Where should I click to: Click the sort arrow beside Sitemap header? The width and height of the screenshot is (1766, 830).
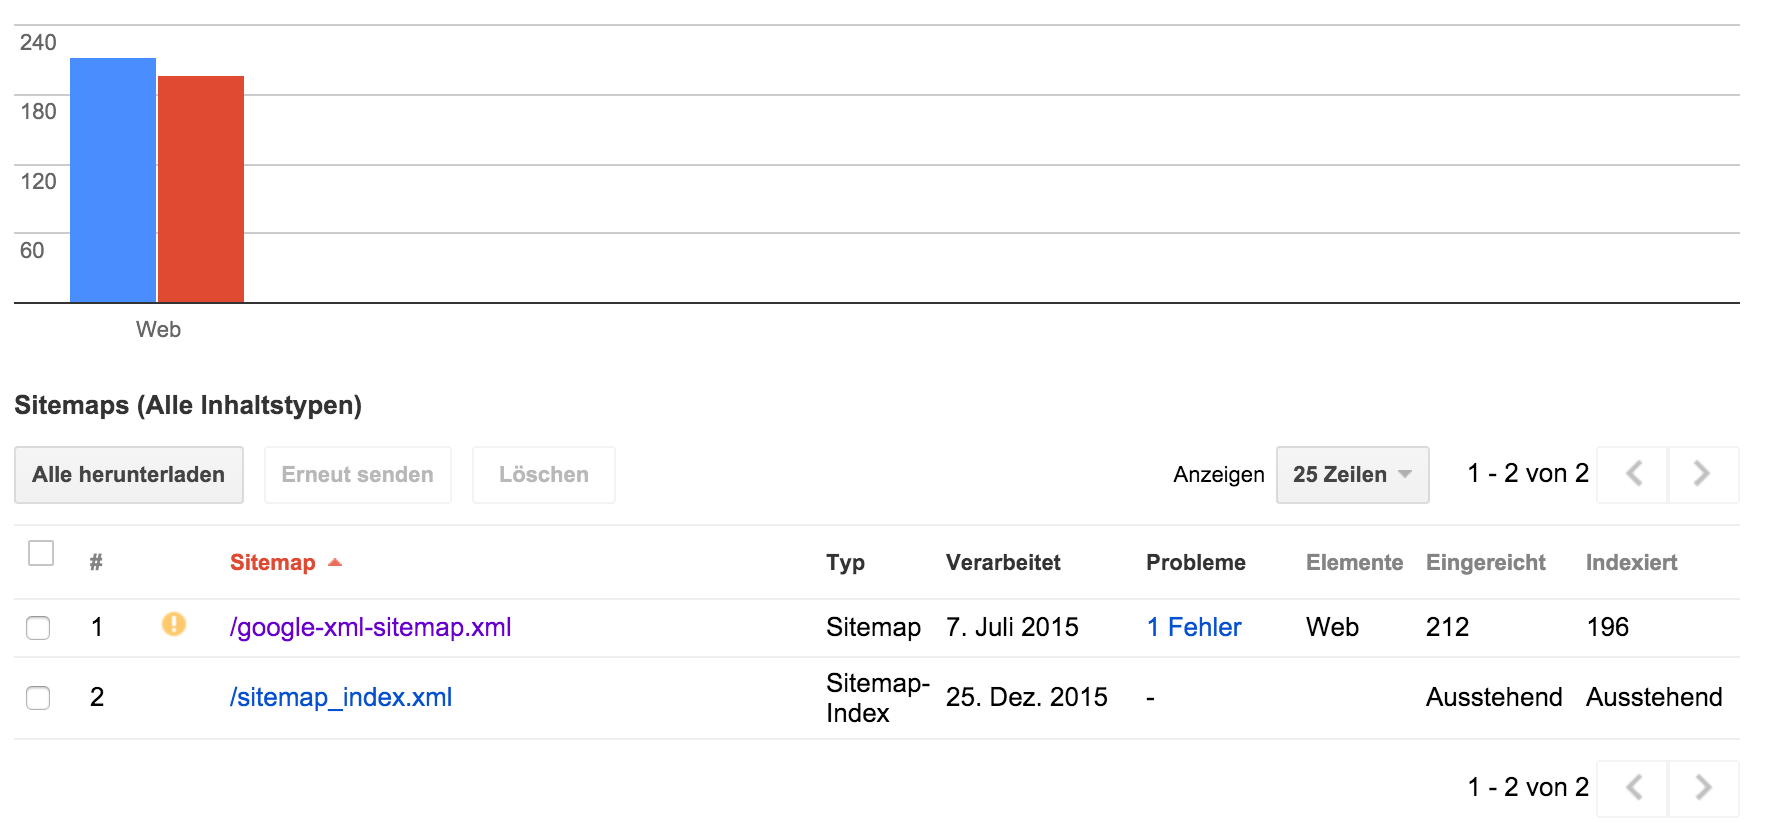click(335, 563)
